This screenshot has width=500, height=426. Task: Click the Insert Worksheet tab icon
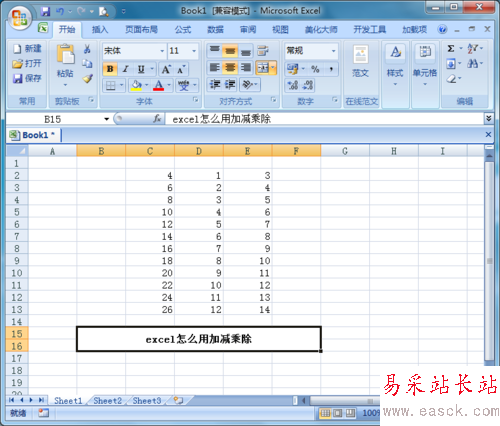point(179,400)
